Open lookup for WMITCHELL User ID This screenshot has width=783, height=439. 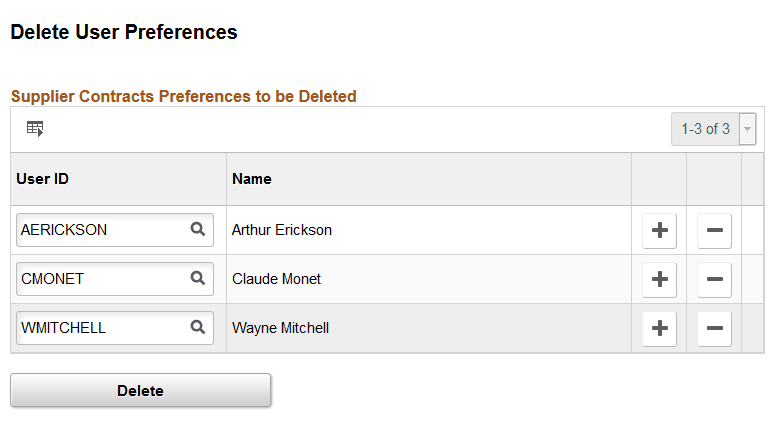198,327
